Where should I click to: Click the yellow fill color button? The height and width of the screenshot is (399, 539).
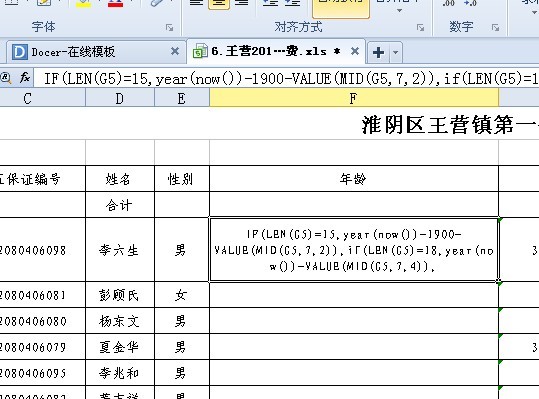click(83, 3)
